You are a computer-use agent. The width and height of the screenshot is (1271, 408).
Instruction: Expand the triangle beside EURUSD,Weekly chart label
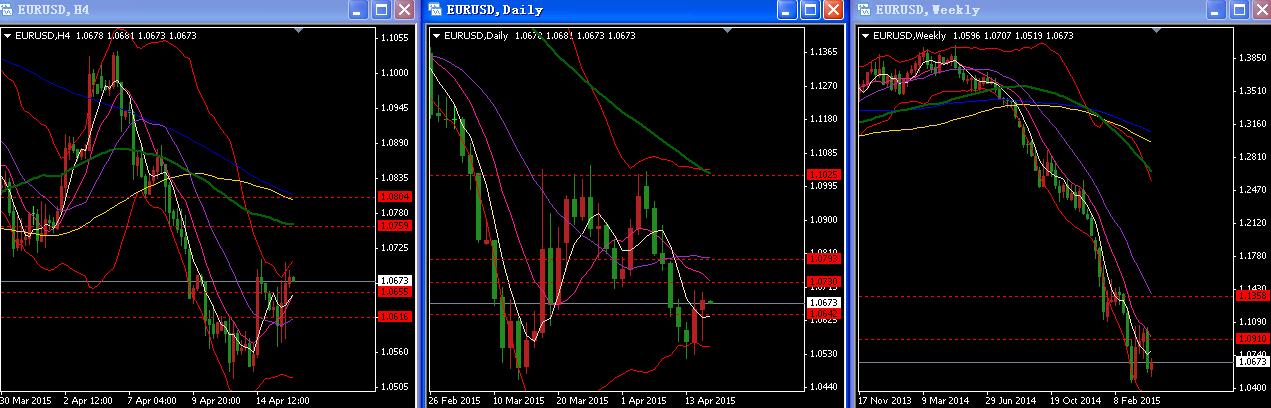point(866,36)
